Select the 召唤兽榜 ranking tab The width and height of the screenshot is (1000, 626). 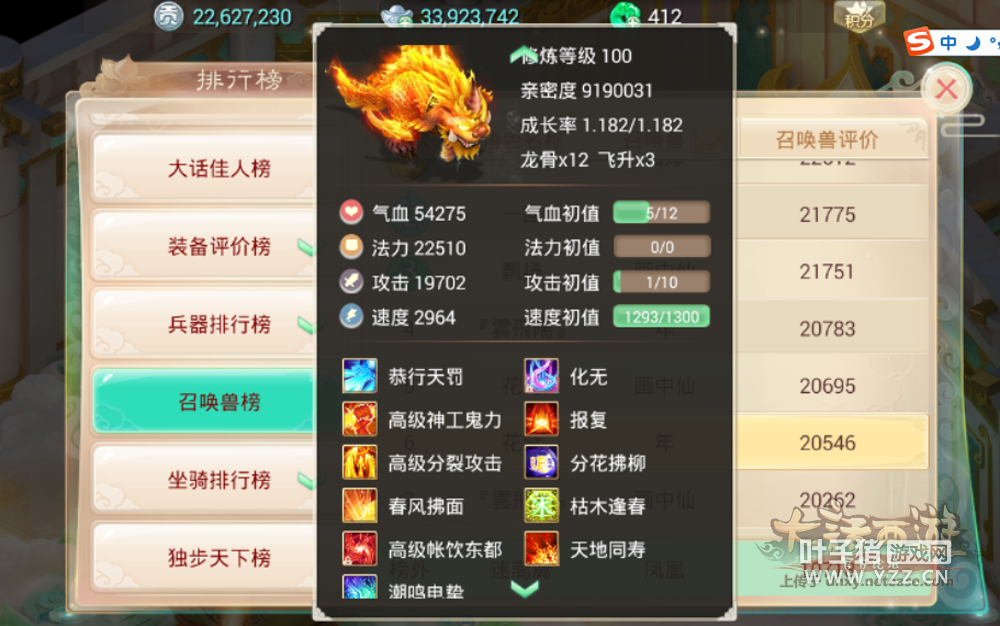coord(204,402)
